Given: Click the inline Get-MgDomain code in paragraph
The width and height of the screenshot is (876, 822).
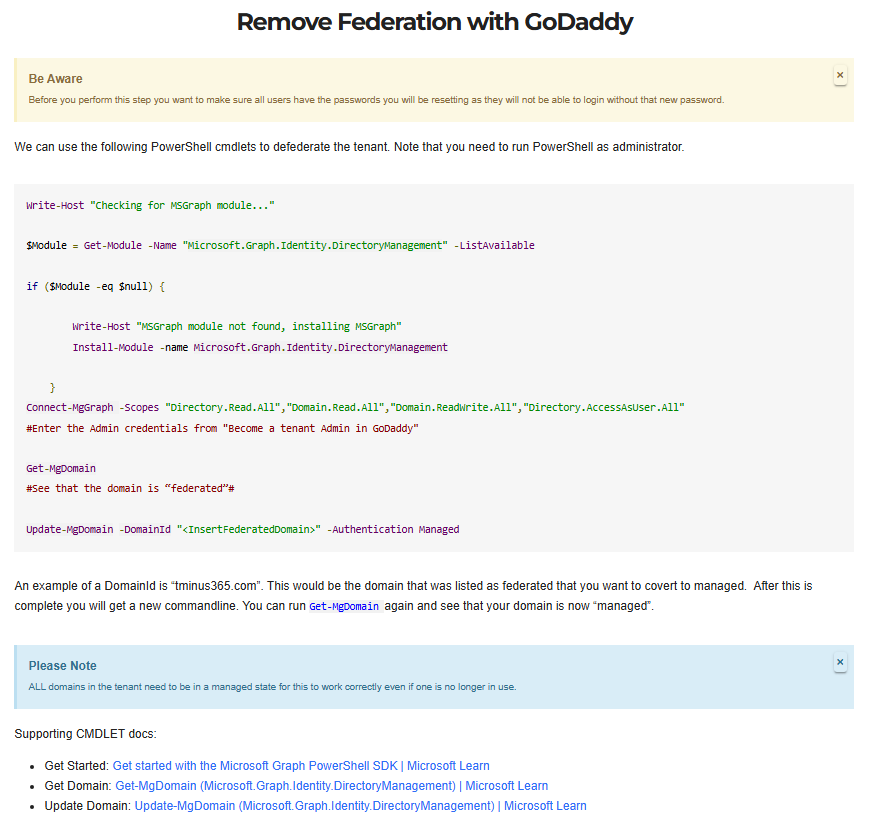Looking at the screenshot, I should pos(344,606).
